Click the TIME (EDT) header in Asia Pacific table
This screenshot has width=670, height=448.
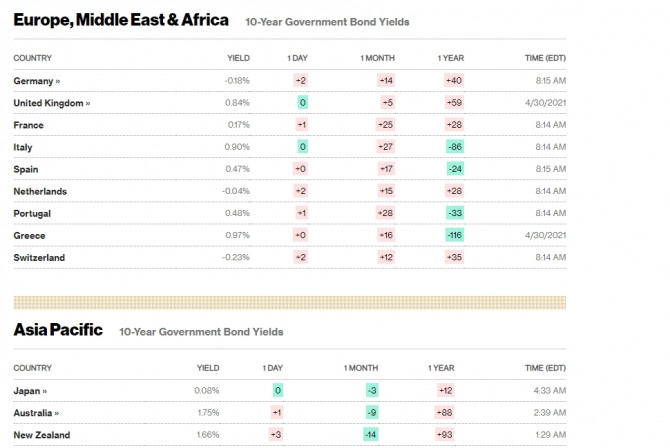pos(545,367)
